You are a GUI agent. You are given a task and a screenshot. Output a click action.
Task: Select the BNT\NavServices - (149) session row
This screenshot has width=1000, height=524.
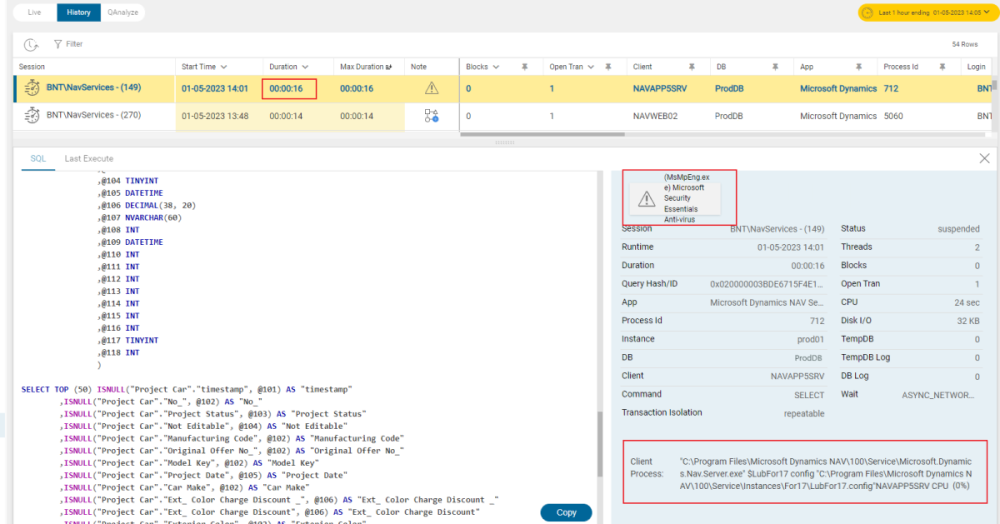coord(503,89)
